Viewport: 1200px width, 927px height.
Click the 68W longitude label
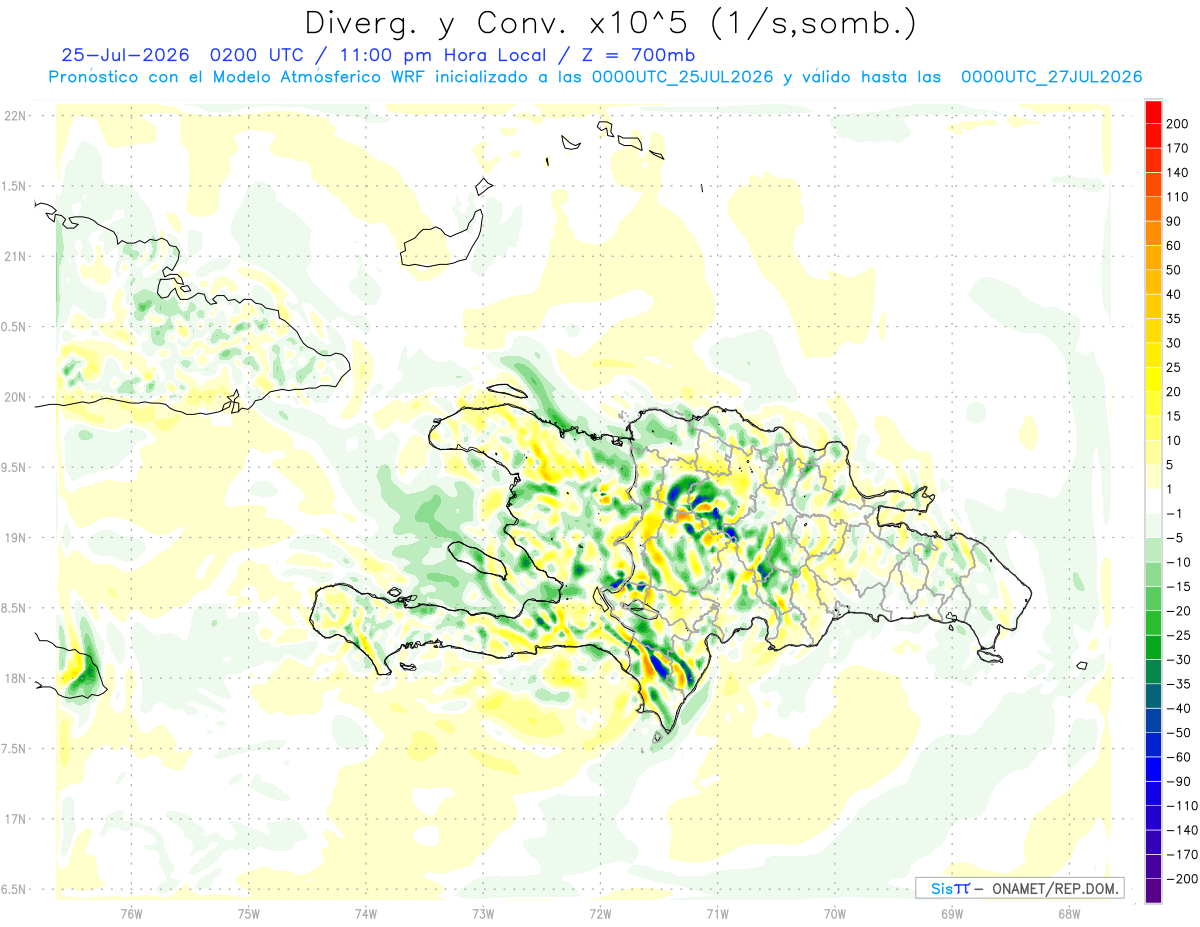1069,913
